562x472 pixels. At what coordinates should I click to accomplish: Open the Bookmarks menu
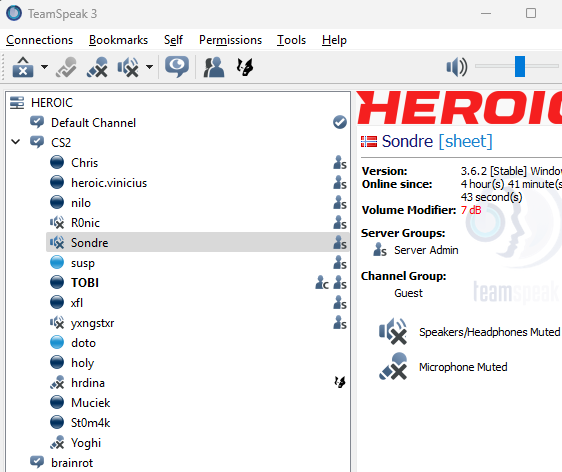click(118, 40)
